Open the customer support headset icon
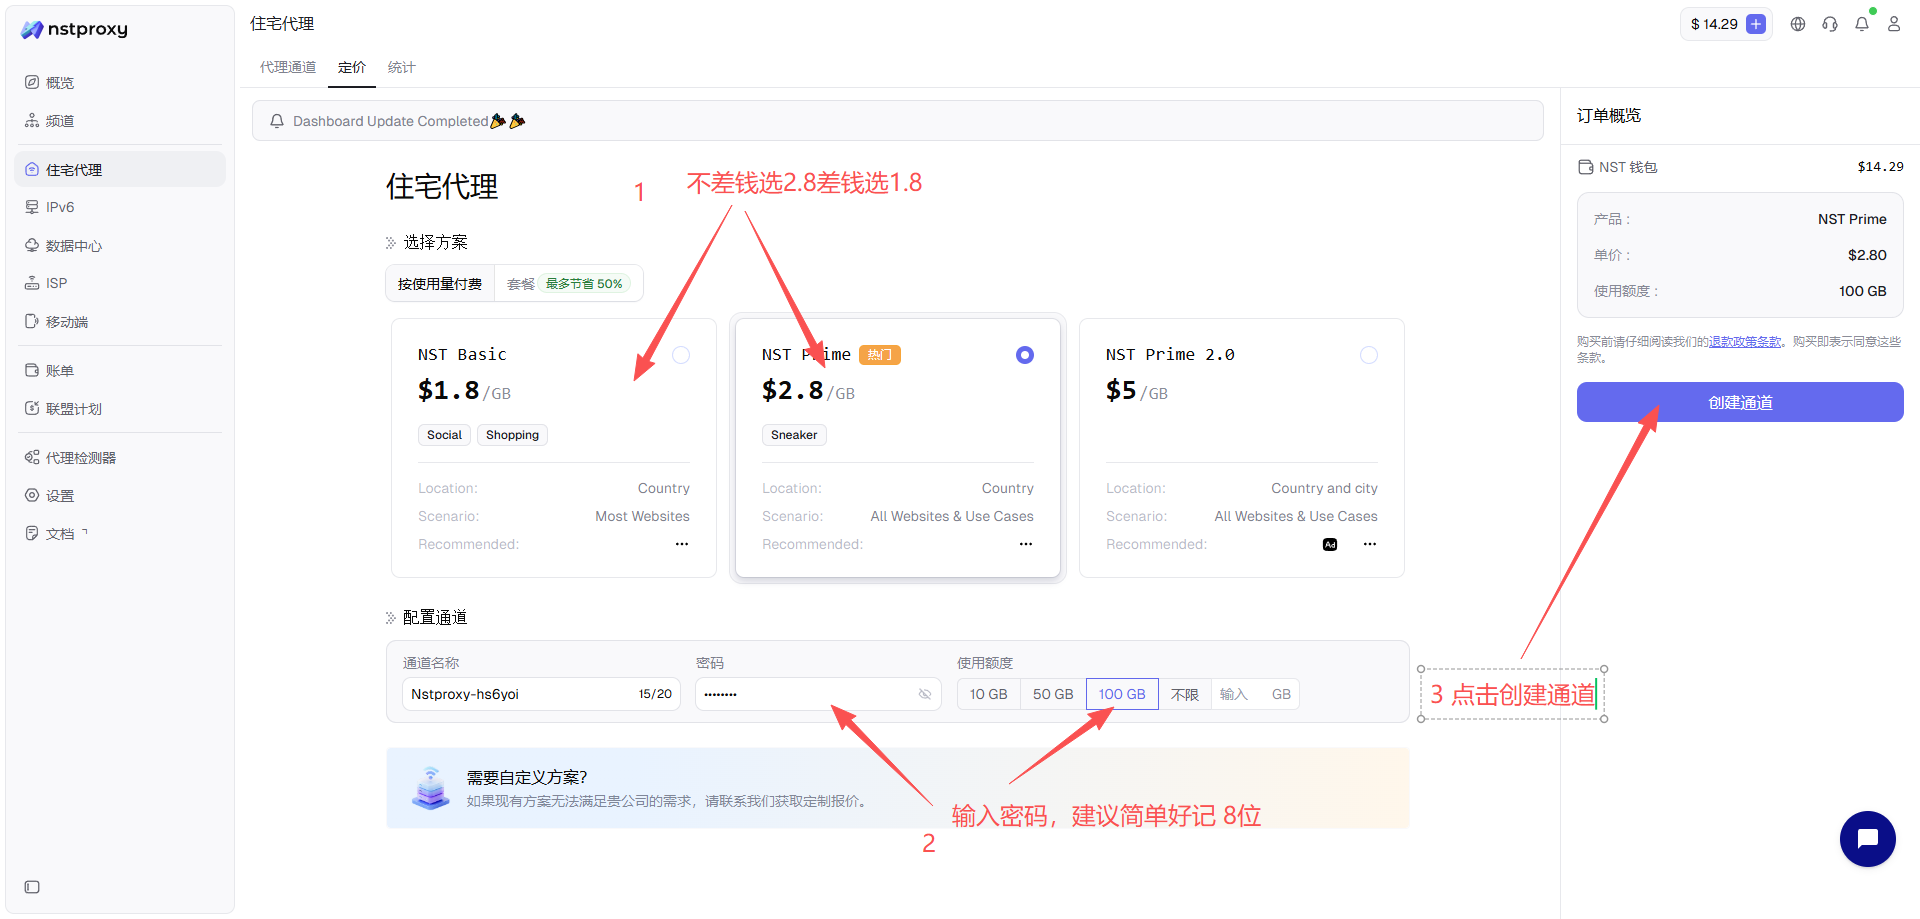Screen dimensions: 1920x919 coord(1830,24)
